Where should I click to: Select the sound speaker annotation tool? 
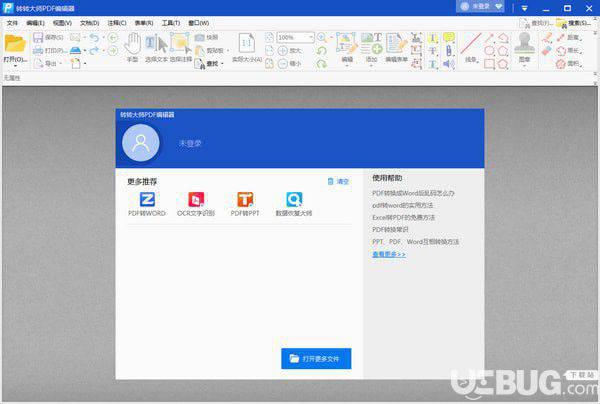click(x=448, y=64)
